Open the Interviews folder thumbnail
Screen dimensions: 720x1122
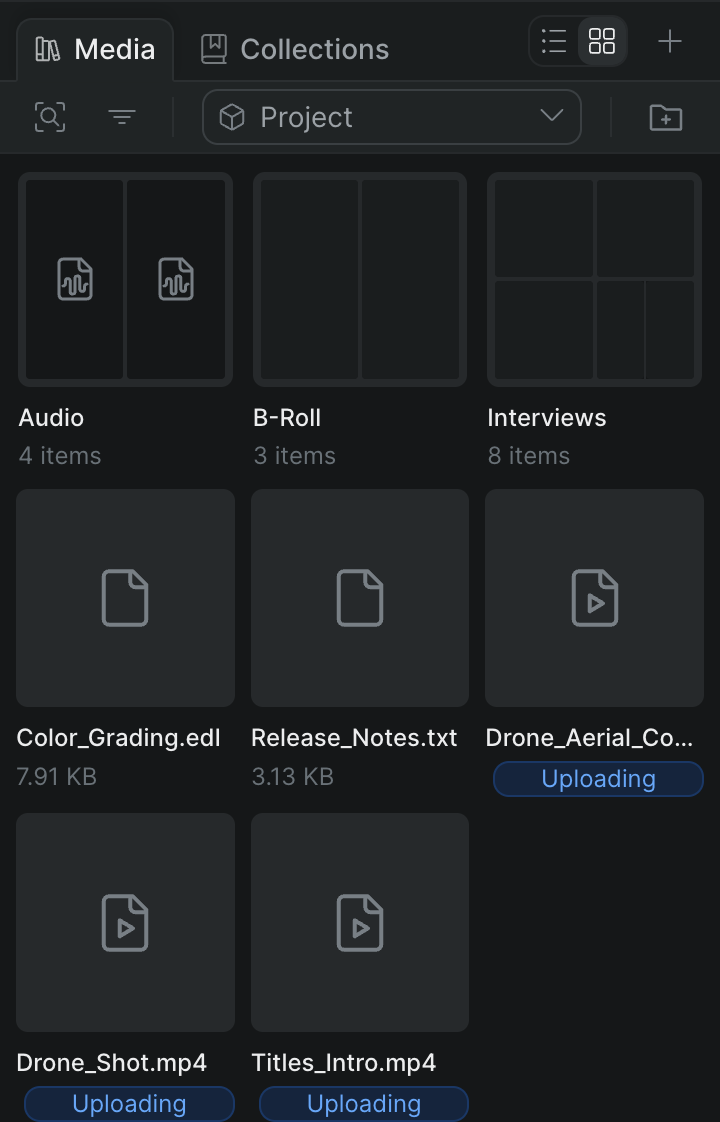click(594, 279)
